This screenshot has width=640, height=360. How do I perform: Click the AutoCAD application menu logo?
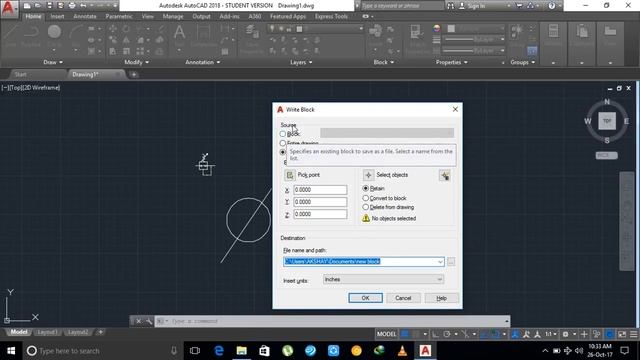[9, 8]
